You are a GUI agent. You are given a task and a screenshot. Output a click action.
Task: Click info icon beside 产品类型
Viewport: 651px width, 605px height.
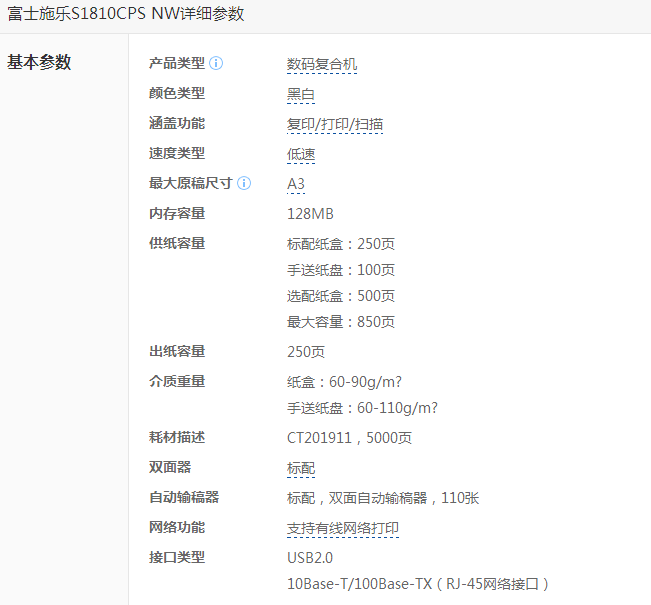click(x=216, y=63)
